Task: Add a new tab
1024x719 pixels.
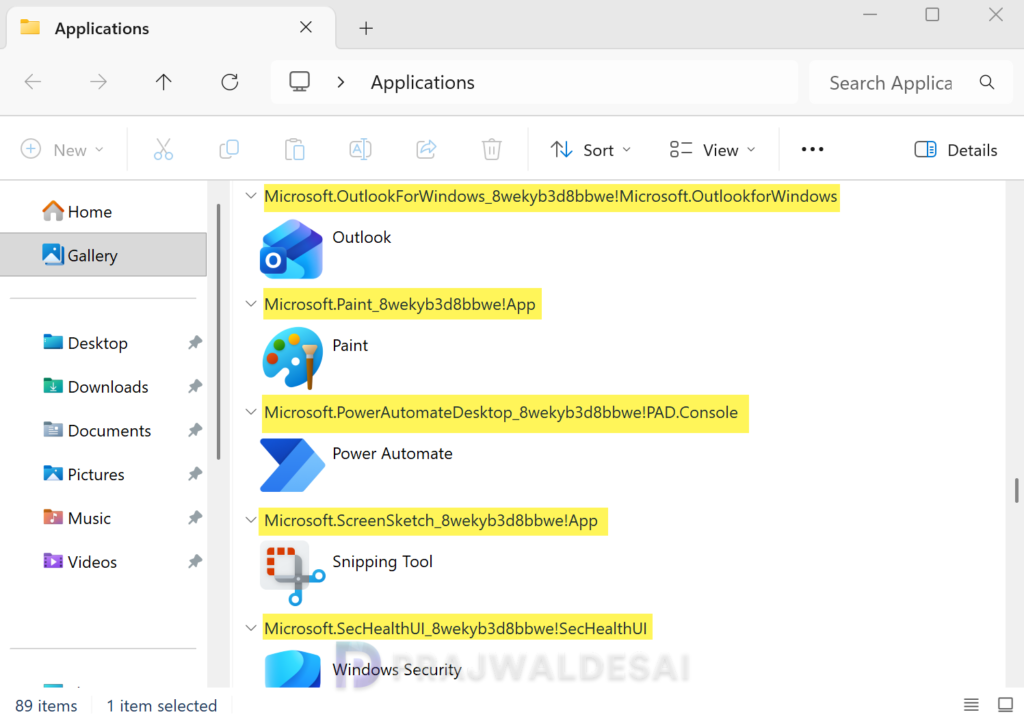Action: (x=366, y=28)
